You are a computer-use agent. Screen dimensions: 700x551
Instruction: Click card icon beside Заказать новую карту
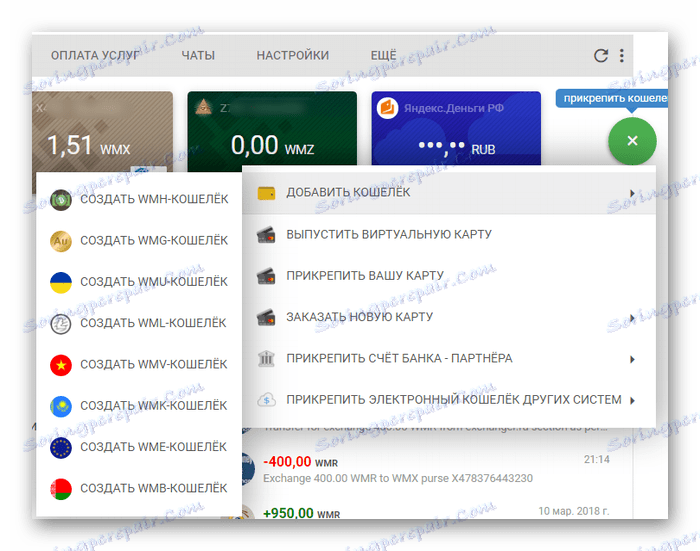266,317
